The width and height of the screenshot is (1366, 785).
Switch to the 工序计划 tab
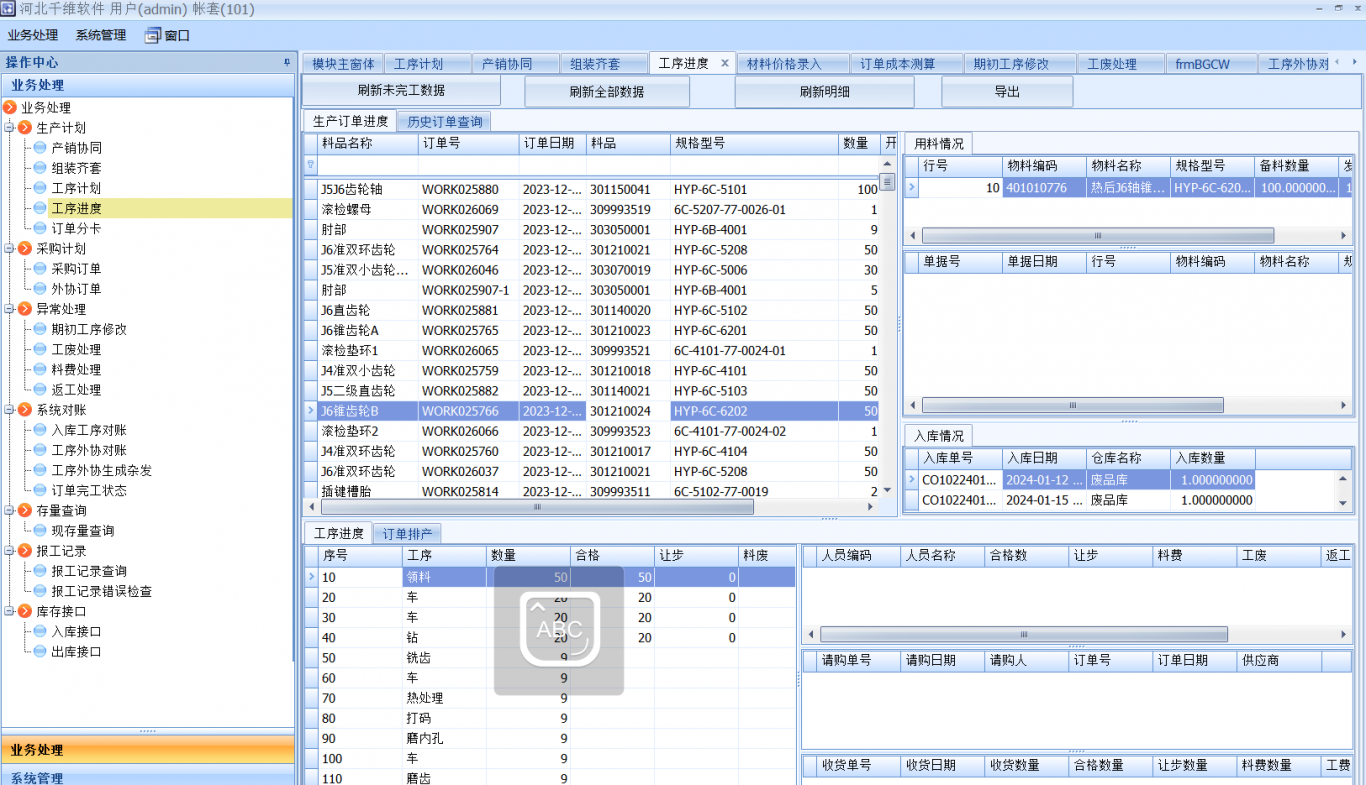(426, 64)
